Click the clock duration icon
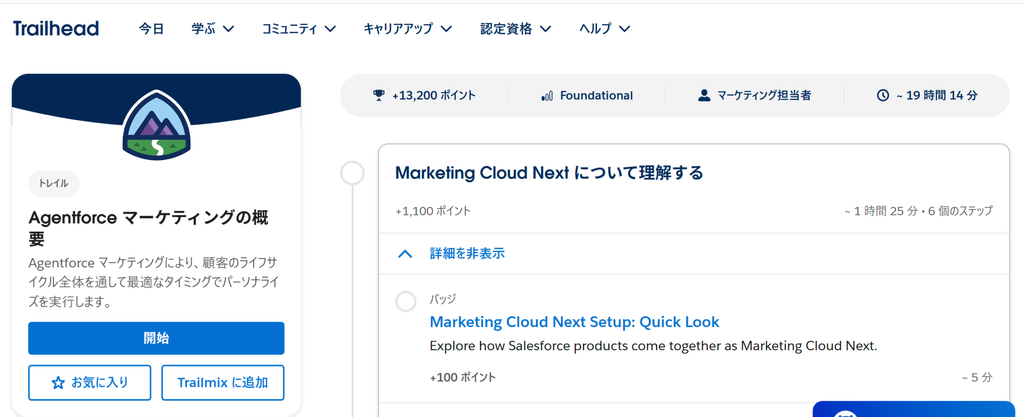This screenshot has height=417, width=1024. (x=883, y=95)
